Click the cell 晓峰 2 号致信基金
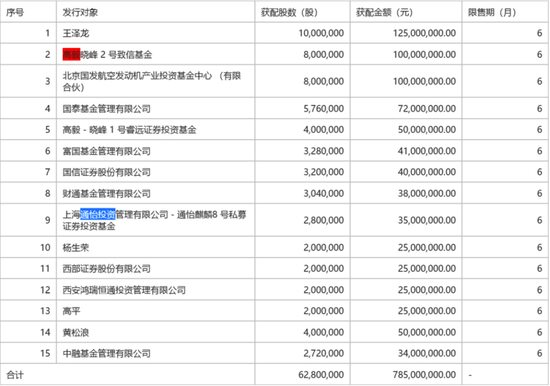550x386 pixels. [x=116, y=55]
